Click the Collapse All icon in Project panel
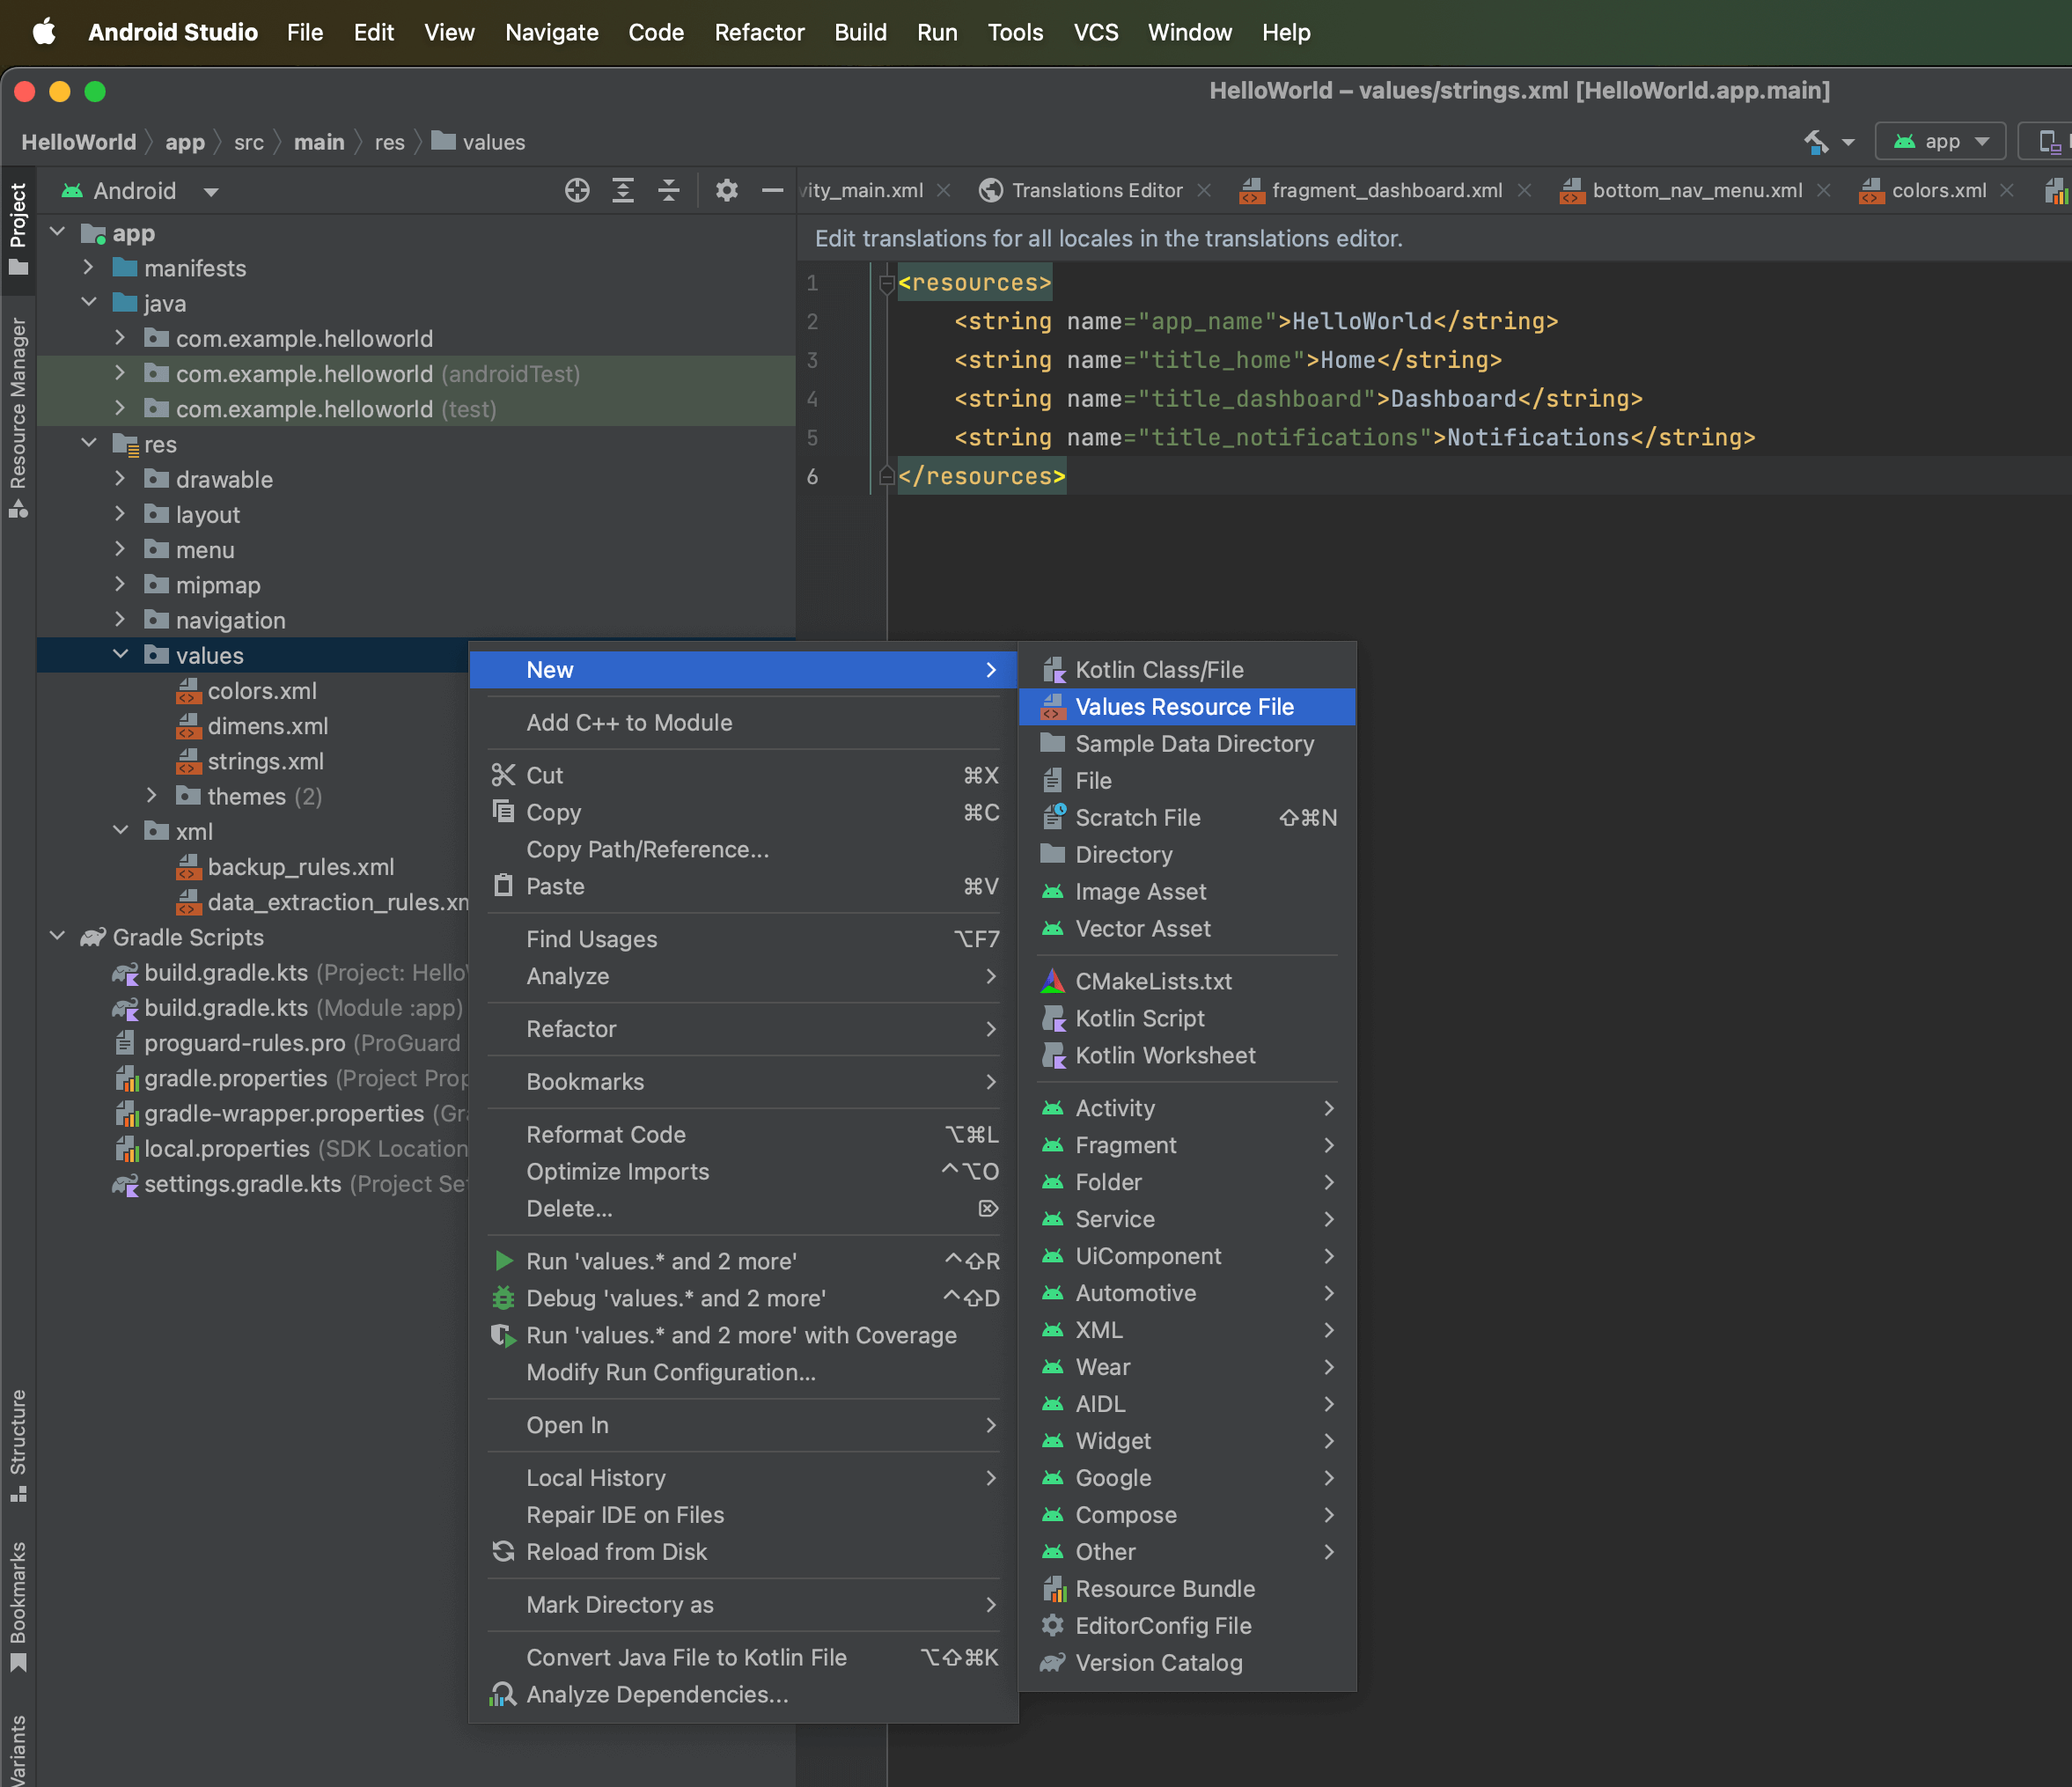Viewport: 2072px width, 1787px height. pyautogui.click(x=669, y=190)
